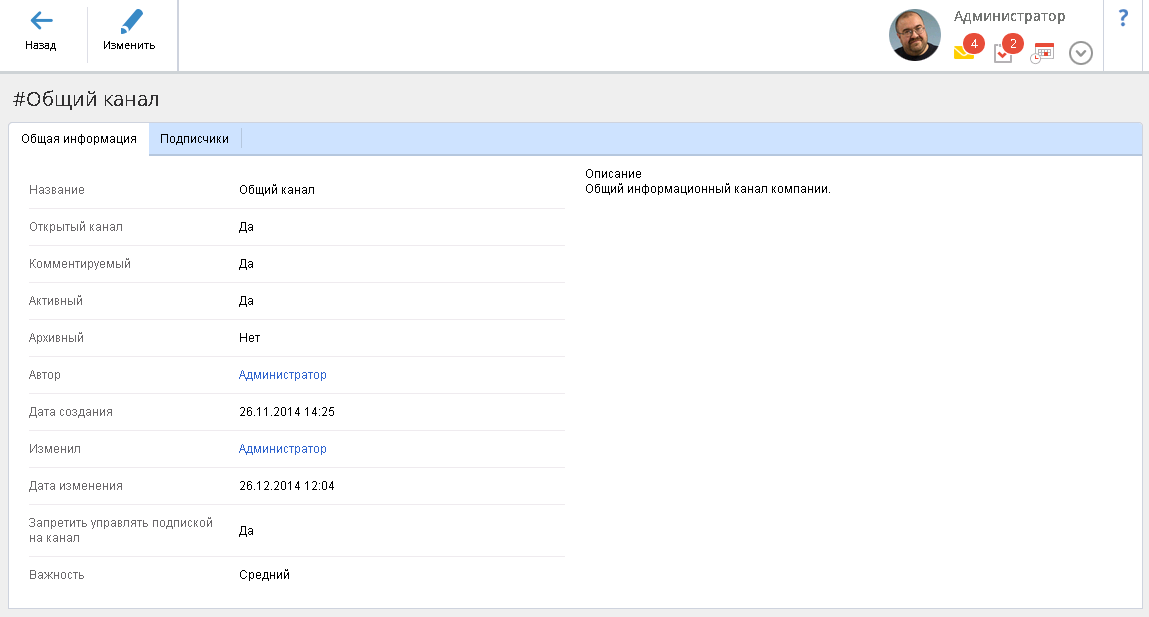Click the Важность value Средний
Viewport: 1149px width, 617px height.
(x=264, y=575)
